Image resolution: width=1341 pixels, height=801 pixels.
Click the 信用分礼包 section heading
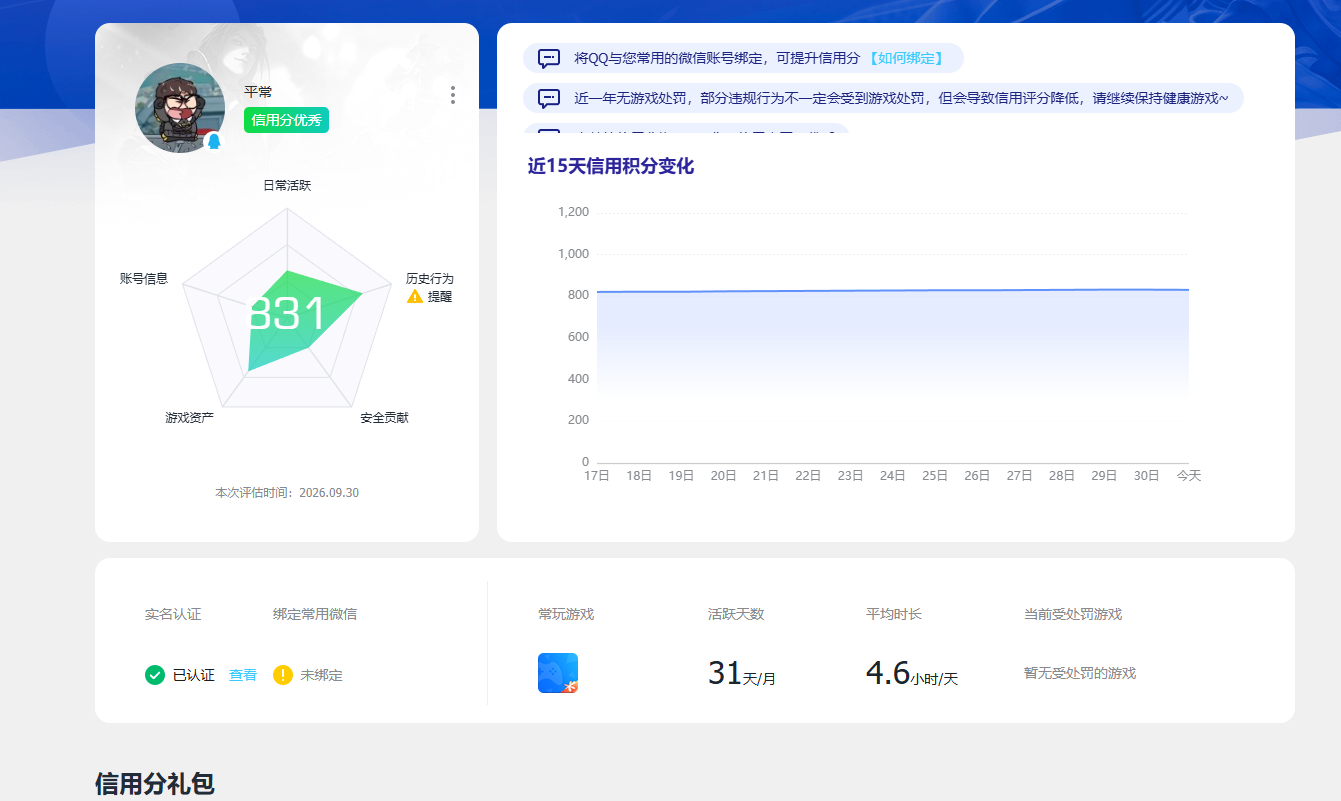155,783
